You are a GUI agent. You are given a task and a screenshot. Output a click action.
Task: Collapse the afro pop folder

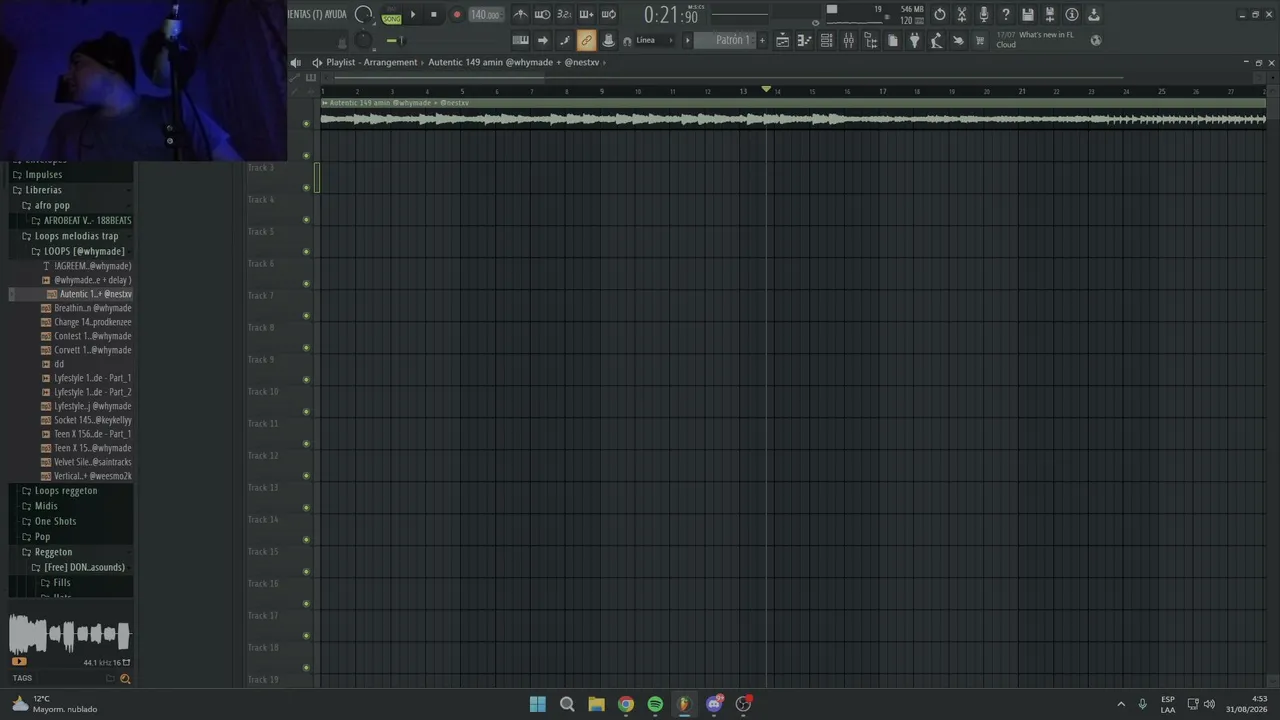(52, 206)
